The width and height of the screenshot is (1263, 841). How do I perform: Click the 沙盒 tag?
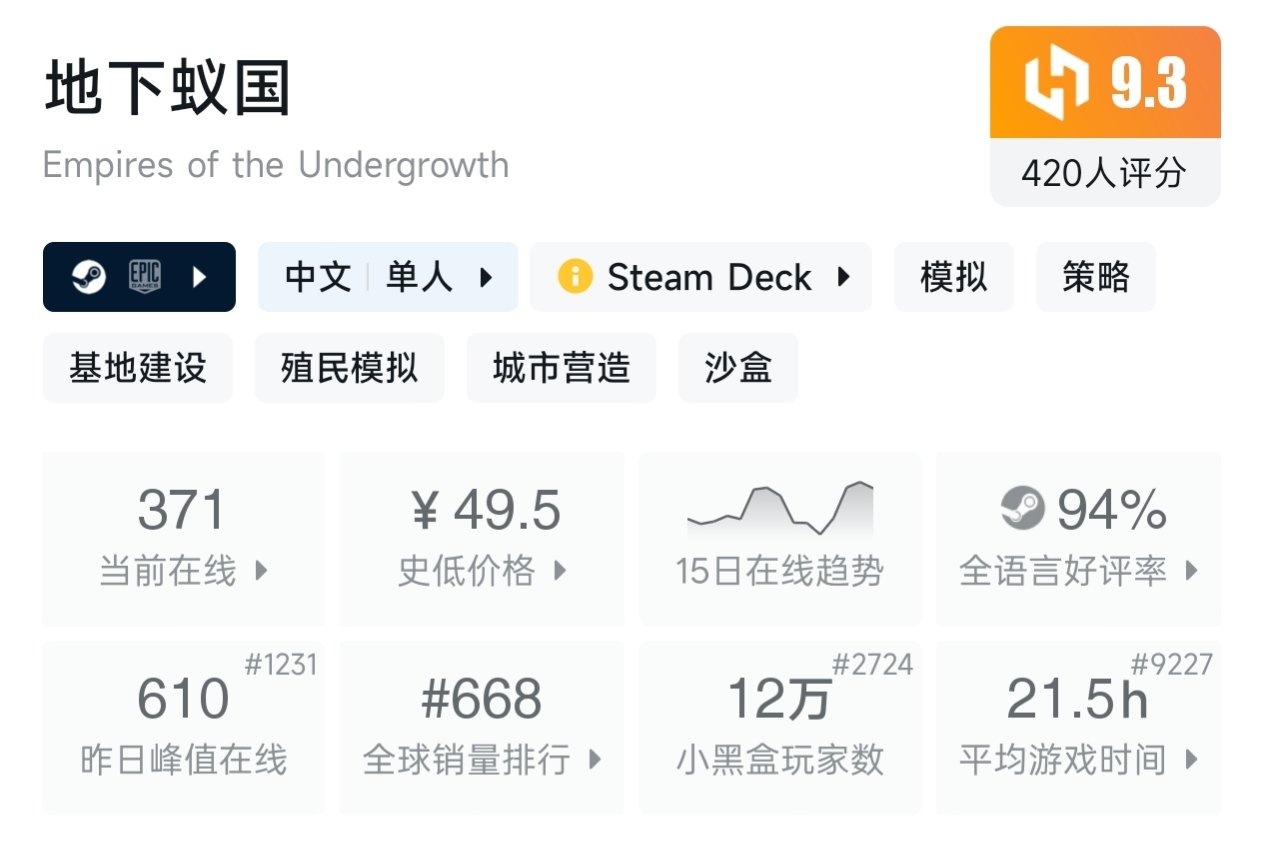(737, 367)
